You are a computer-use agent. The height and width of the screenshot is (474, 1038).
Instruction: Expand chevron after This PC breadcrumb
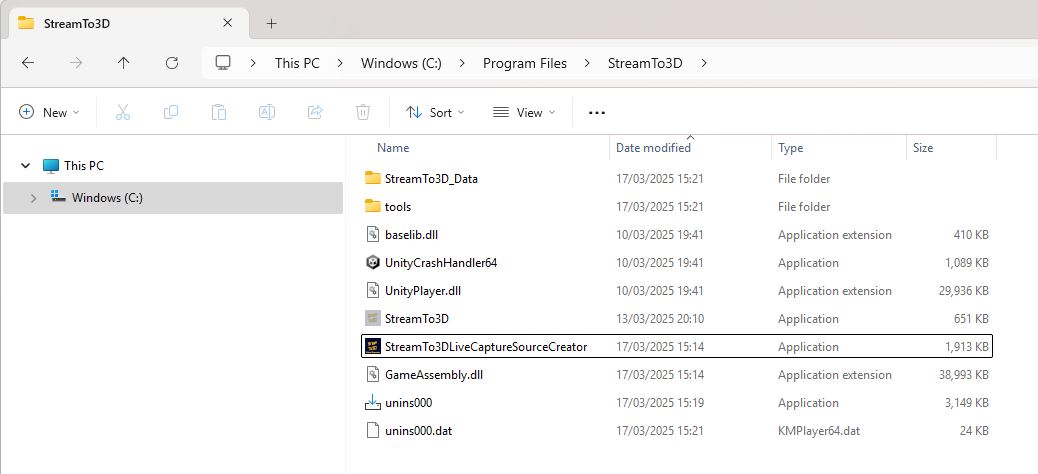coord(340,63)
